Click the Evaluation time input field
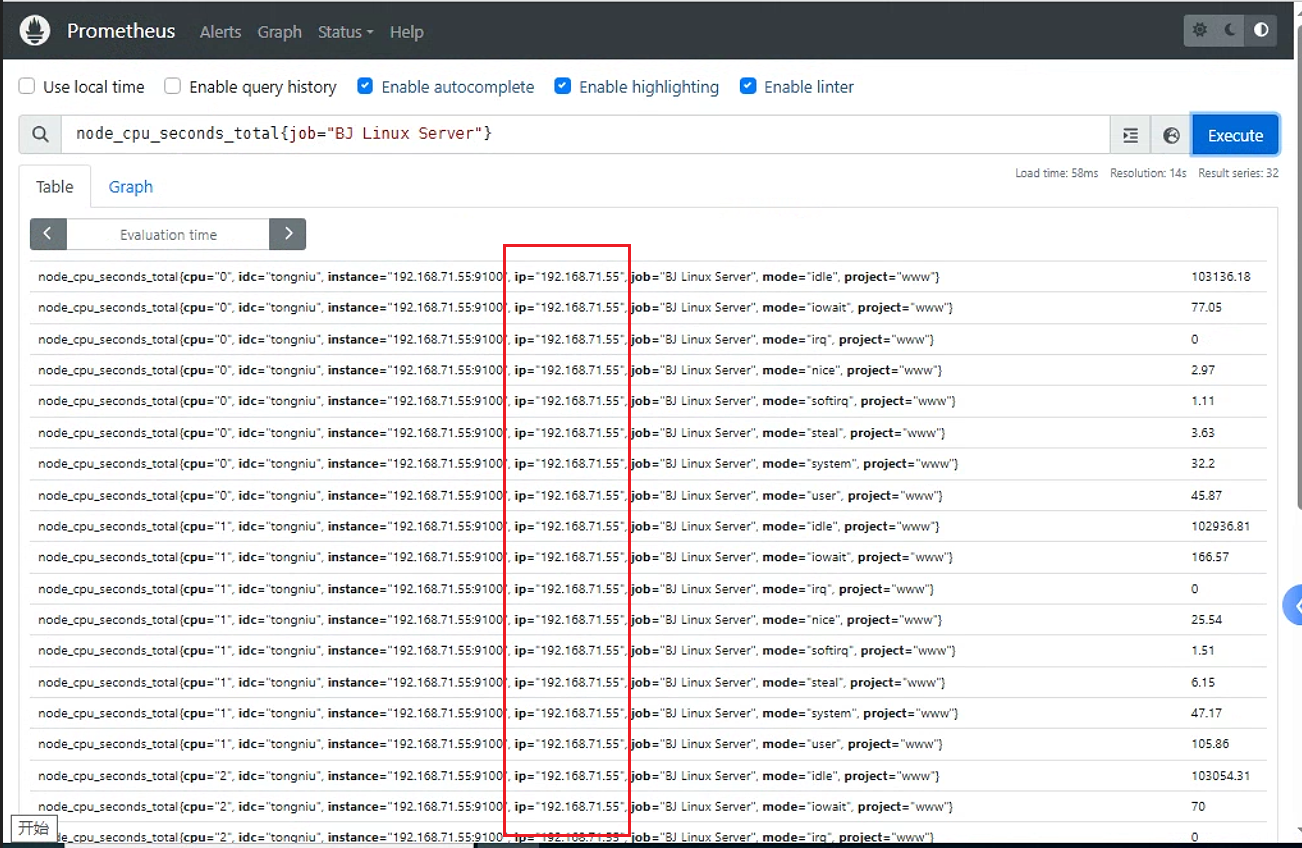 coord(168,234)
